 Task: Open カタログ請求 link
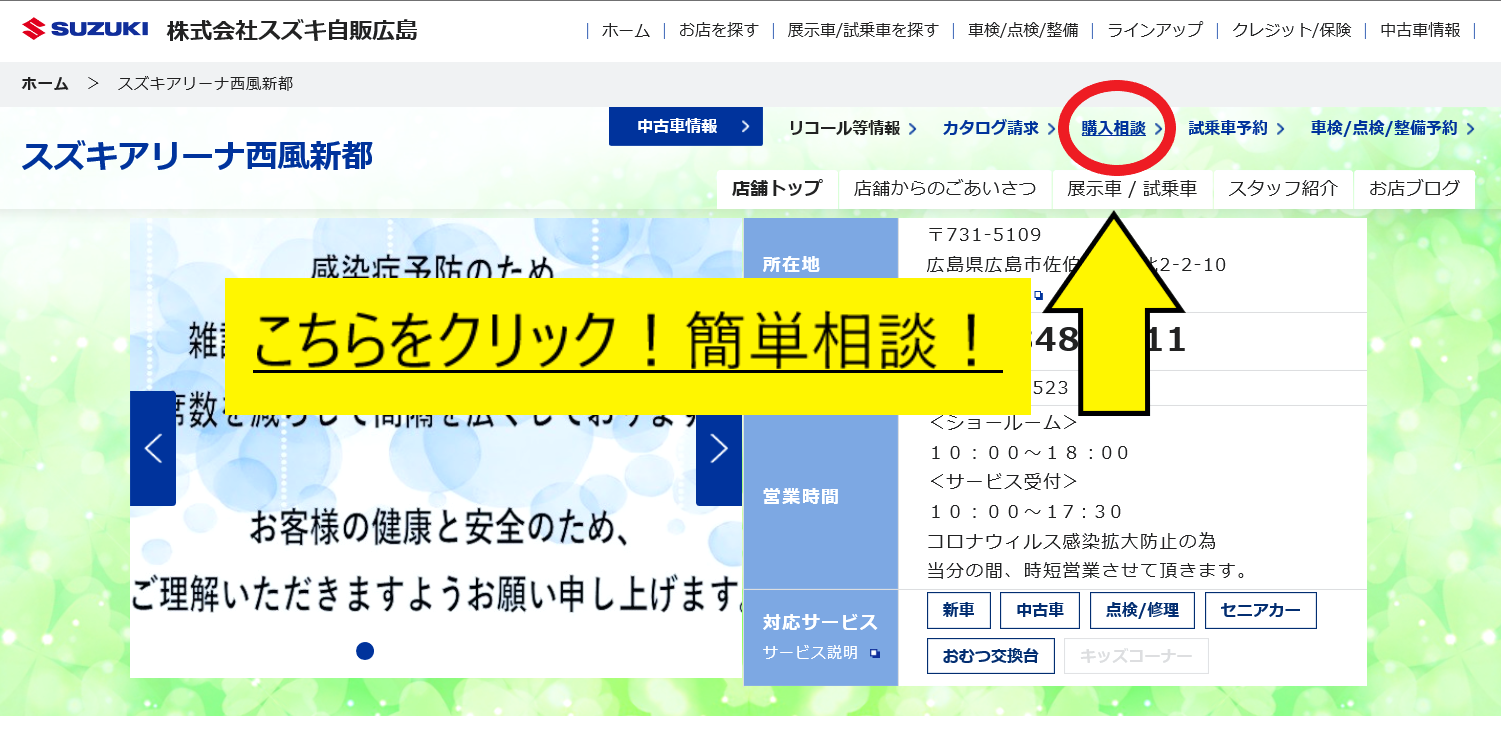point(999,128)
